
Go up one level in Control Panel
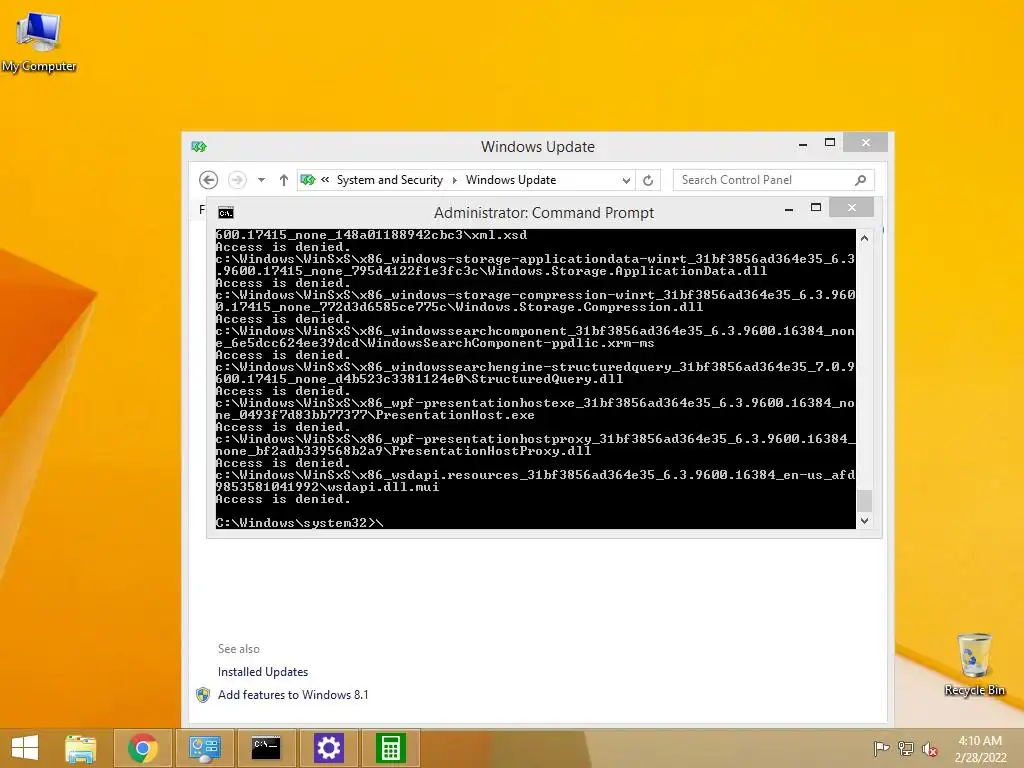tap(283, 180)
